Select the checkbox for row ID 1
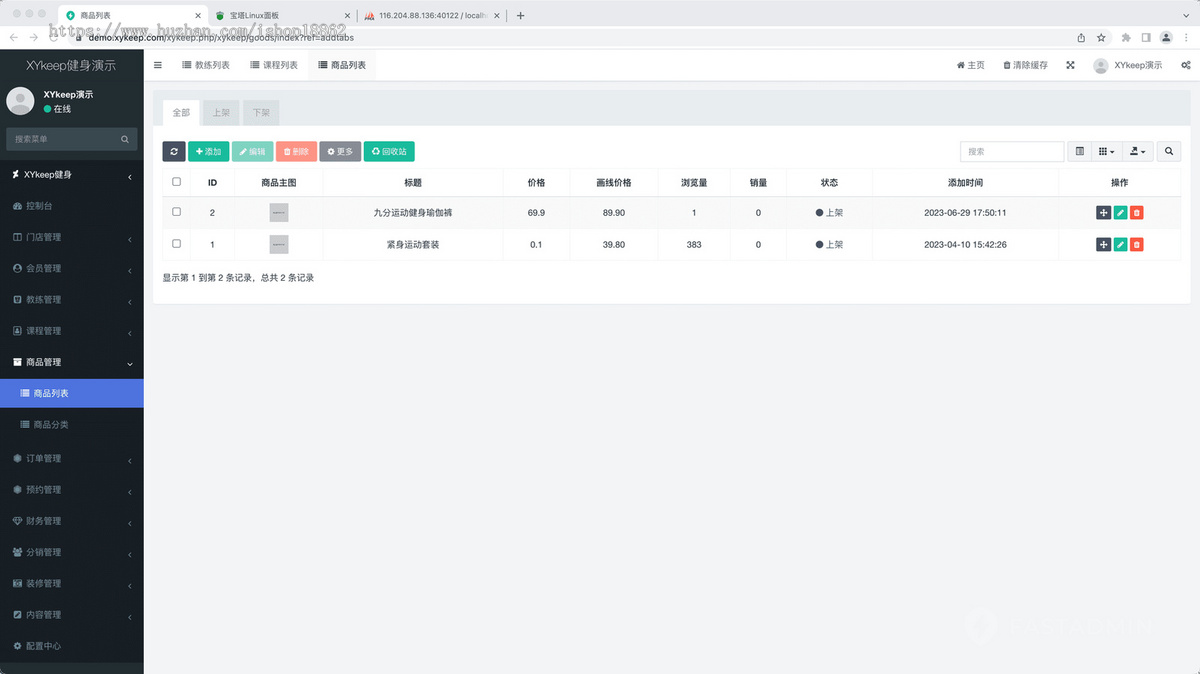1200x674 pixels. click(x=177, y=244)
